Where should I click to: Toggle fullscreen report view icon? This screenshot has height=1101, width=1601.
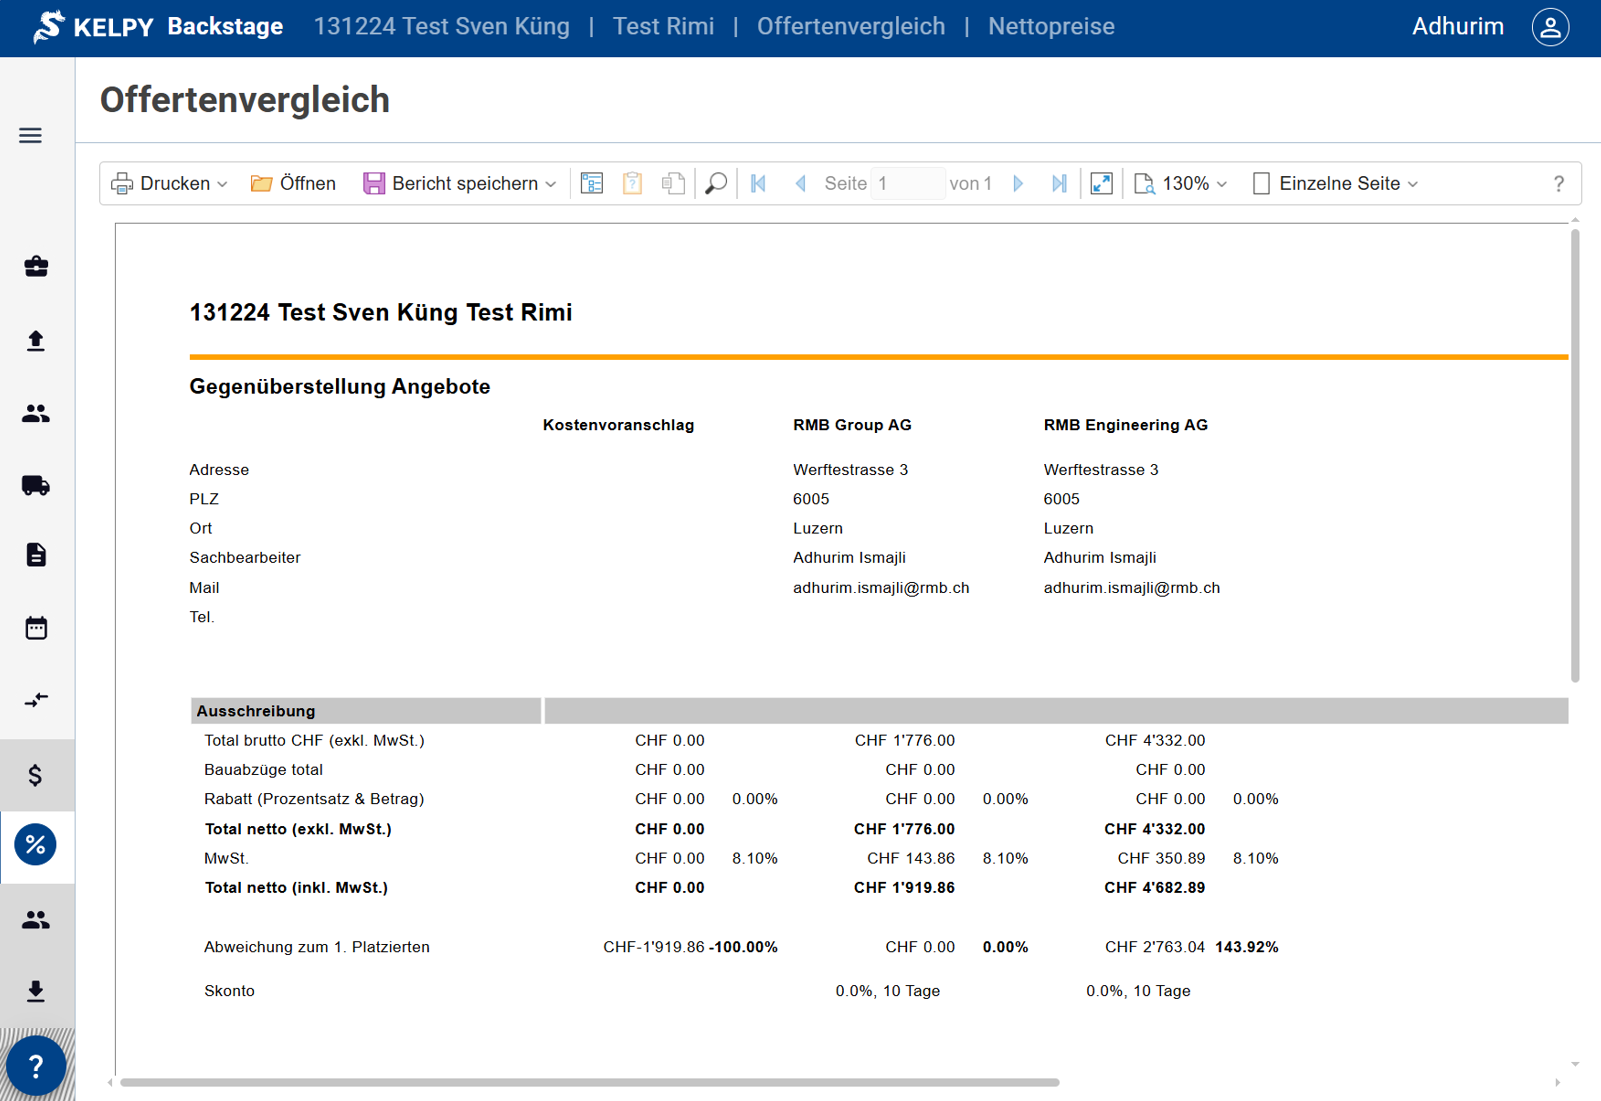pos(1101,184)
